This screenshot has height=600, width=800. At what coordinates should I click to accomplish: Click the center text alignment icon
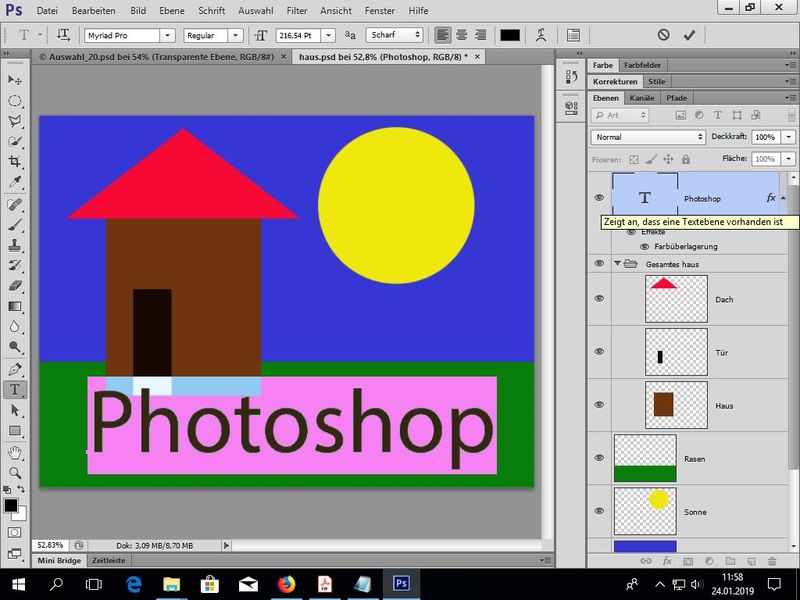point(461,35)
